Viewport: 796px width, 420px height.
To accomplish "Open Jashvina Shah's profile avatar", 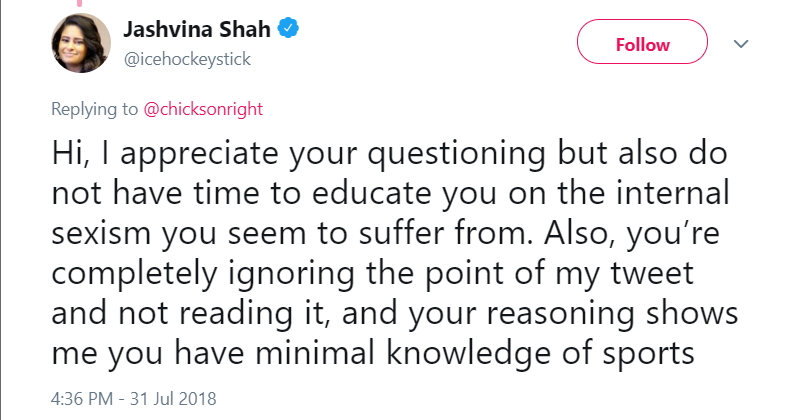I will tap(81, 43).
